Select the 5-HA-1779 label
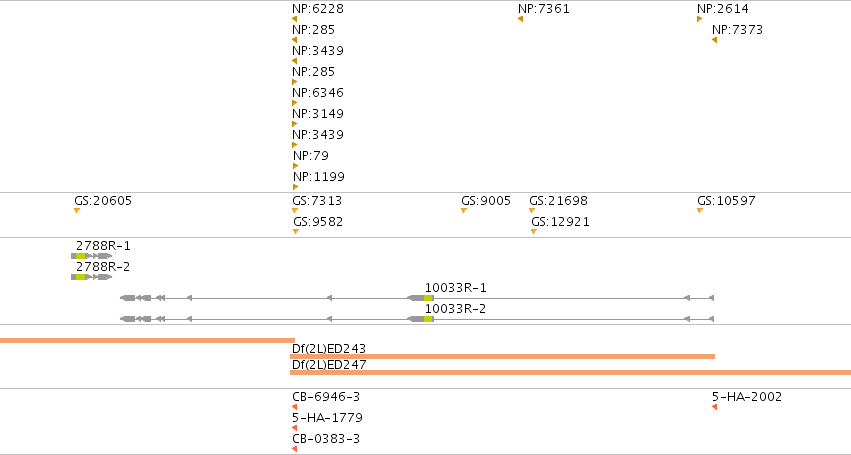 point(327,418)
